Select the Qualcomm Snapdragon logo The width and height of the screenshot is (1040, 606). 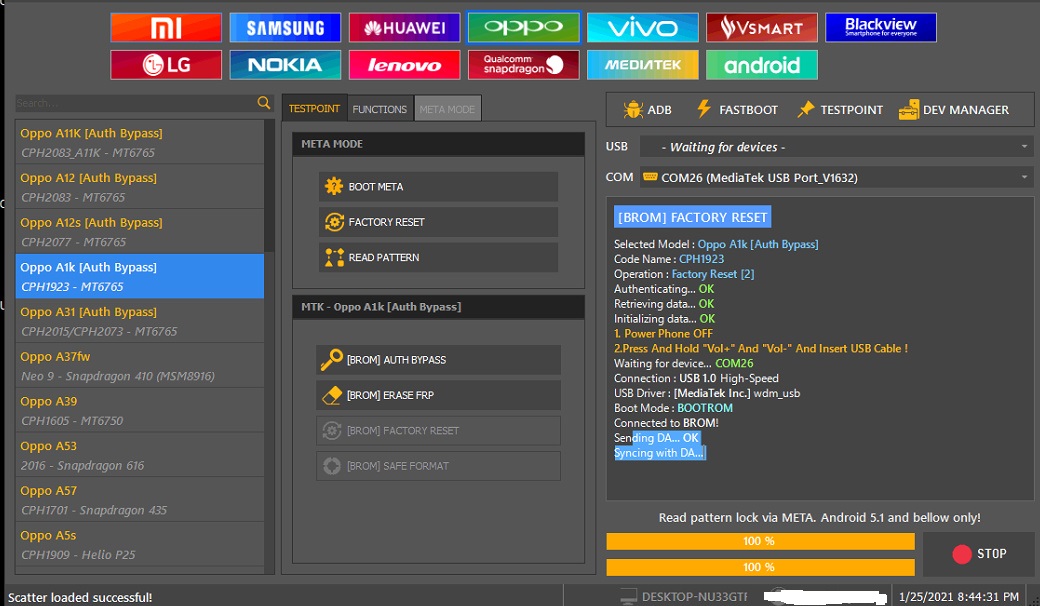523,65
